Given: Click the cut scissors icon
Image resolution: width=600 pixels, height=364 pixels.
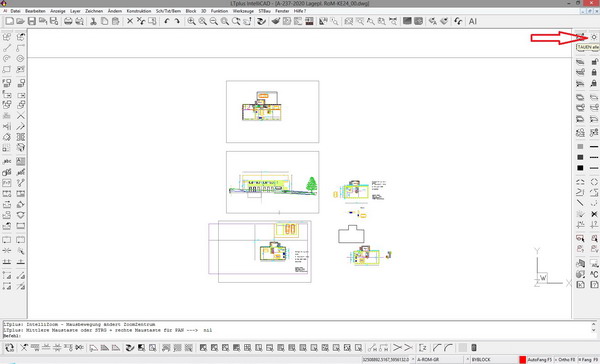Looking at the screenshot, I should tap(93, 21).
